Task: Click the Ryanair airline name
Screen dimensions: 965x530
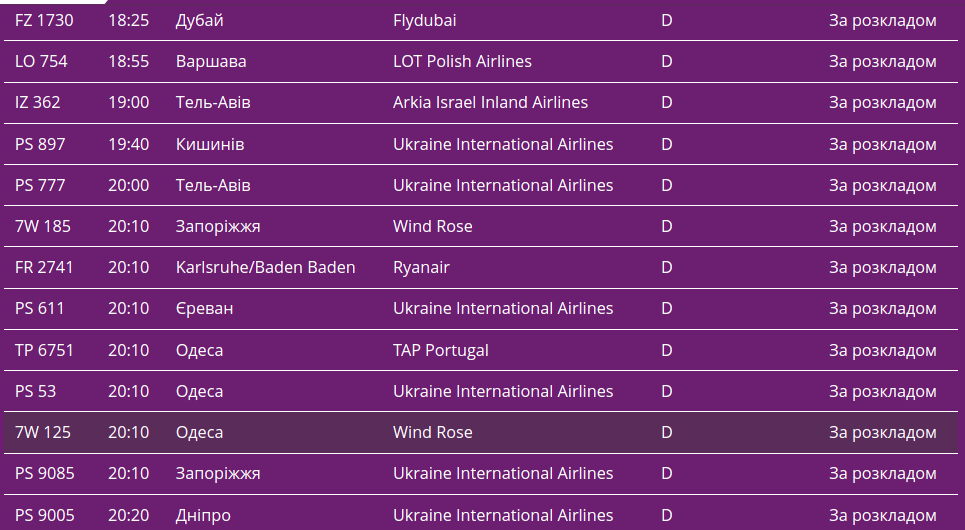Action: (421, 267)
